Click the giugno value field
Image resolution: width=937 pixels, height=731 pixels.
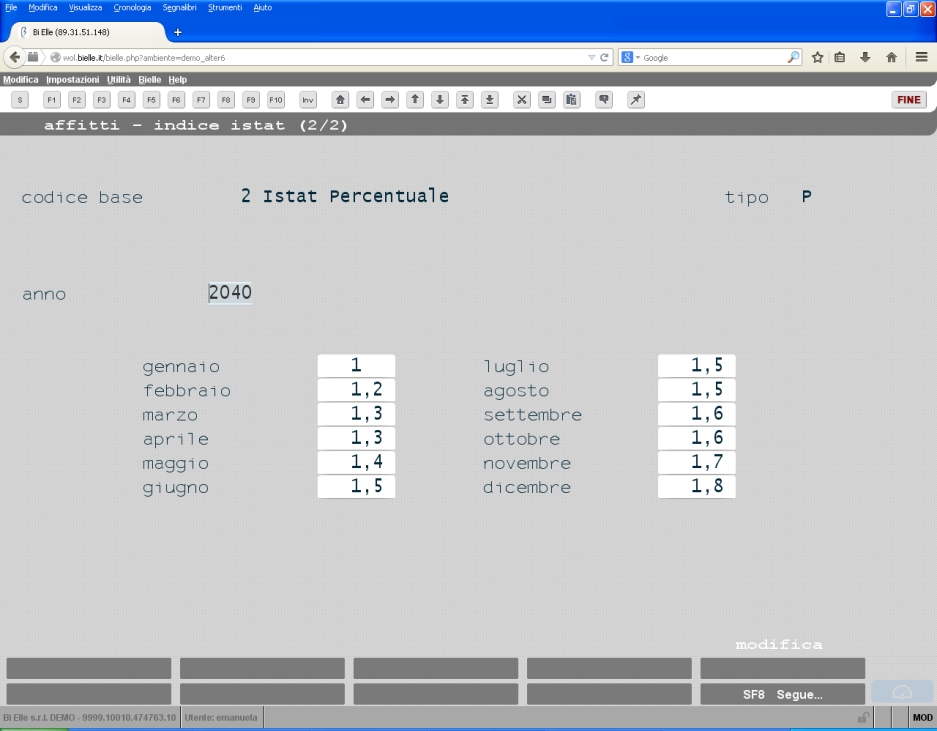(x=356, y=487)
